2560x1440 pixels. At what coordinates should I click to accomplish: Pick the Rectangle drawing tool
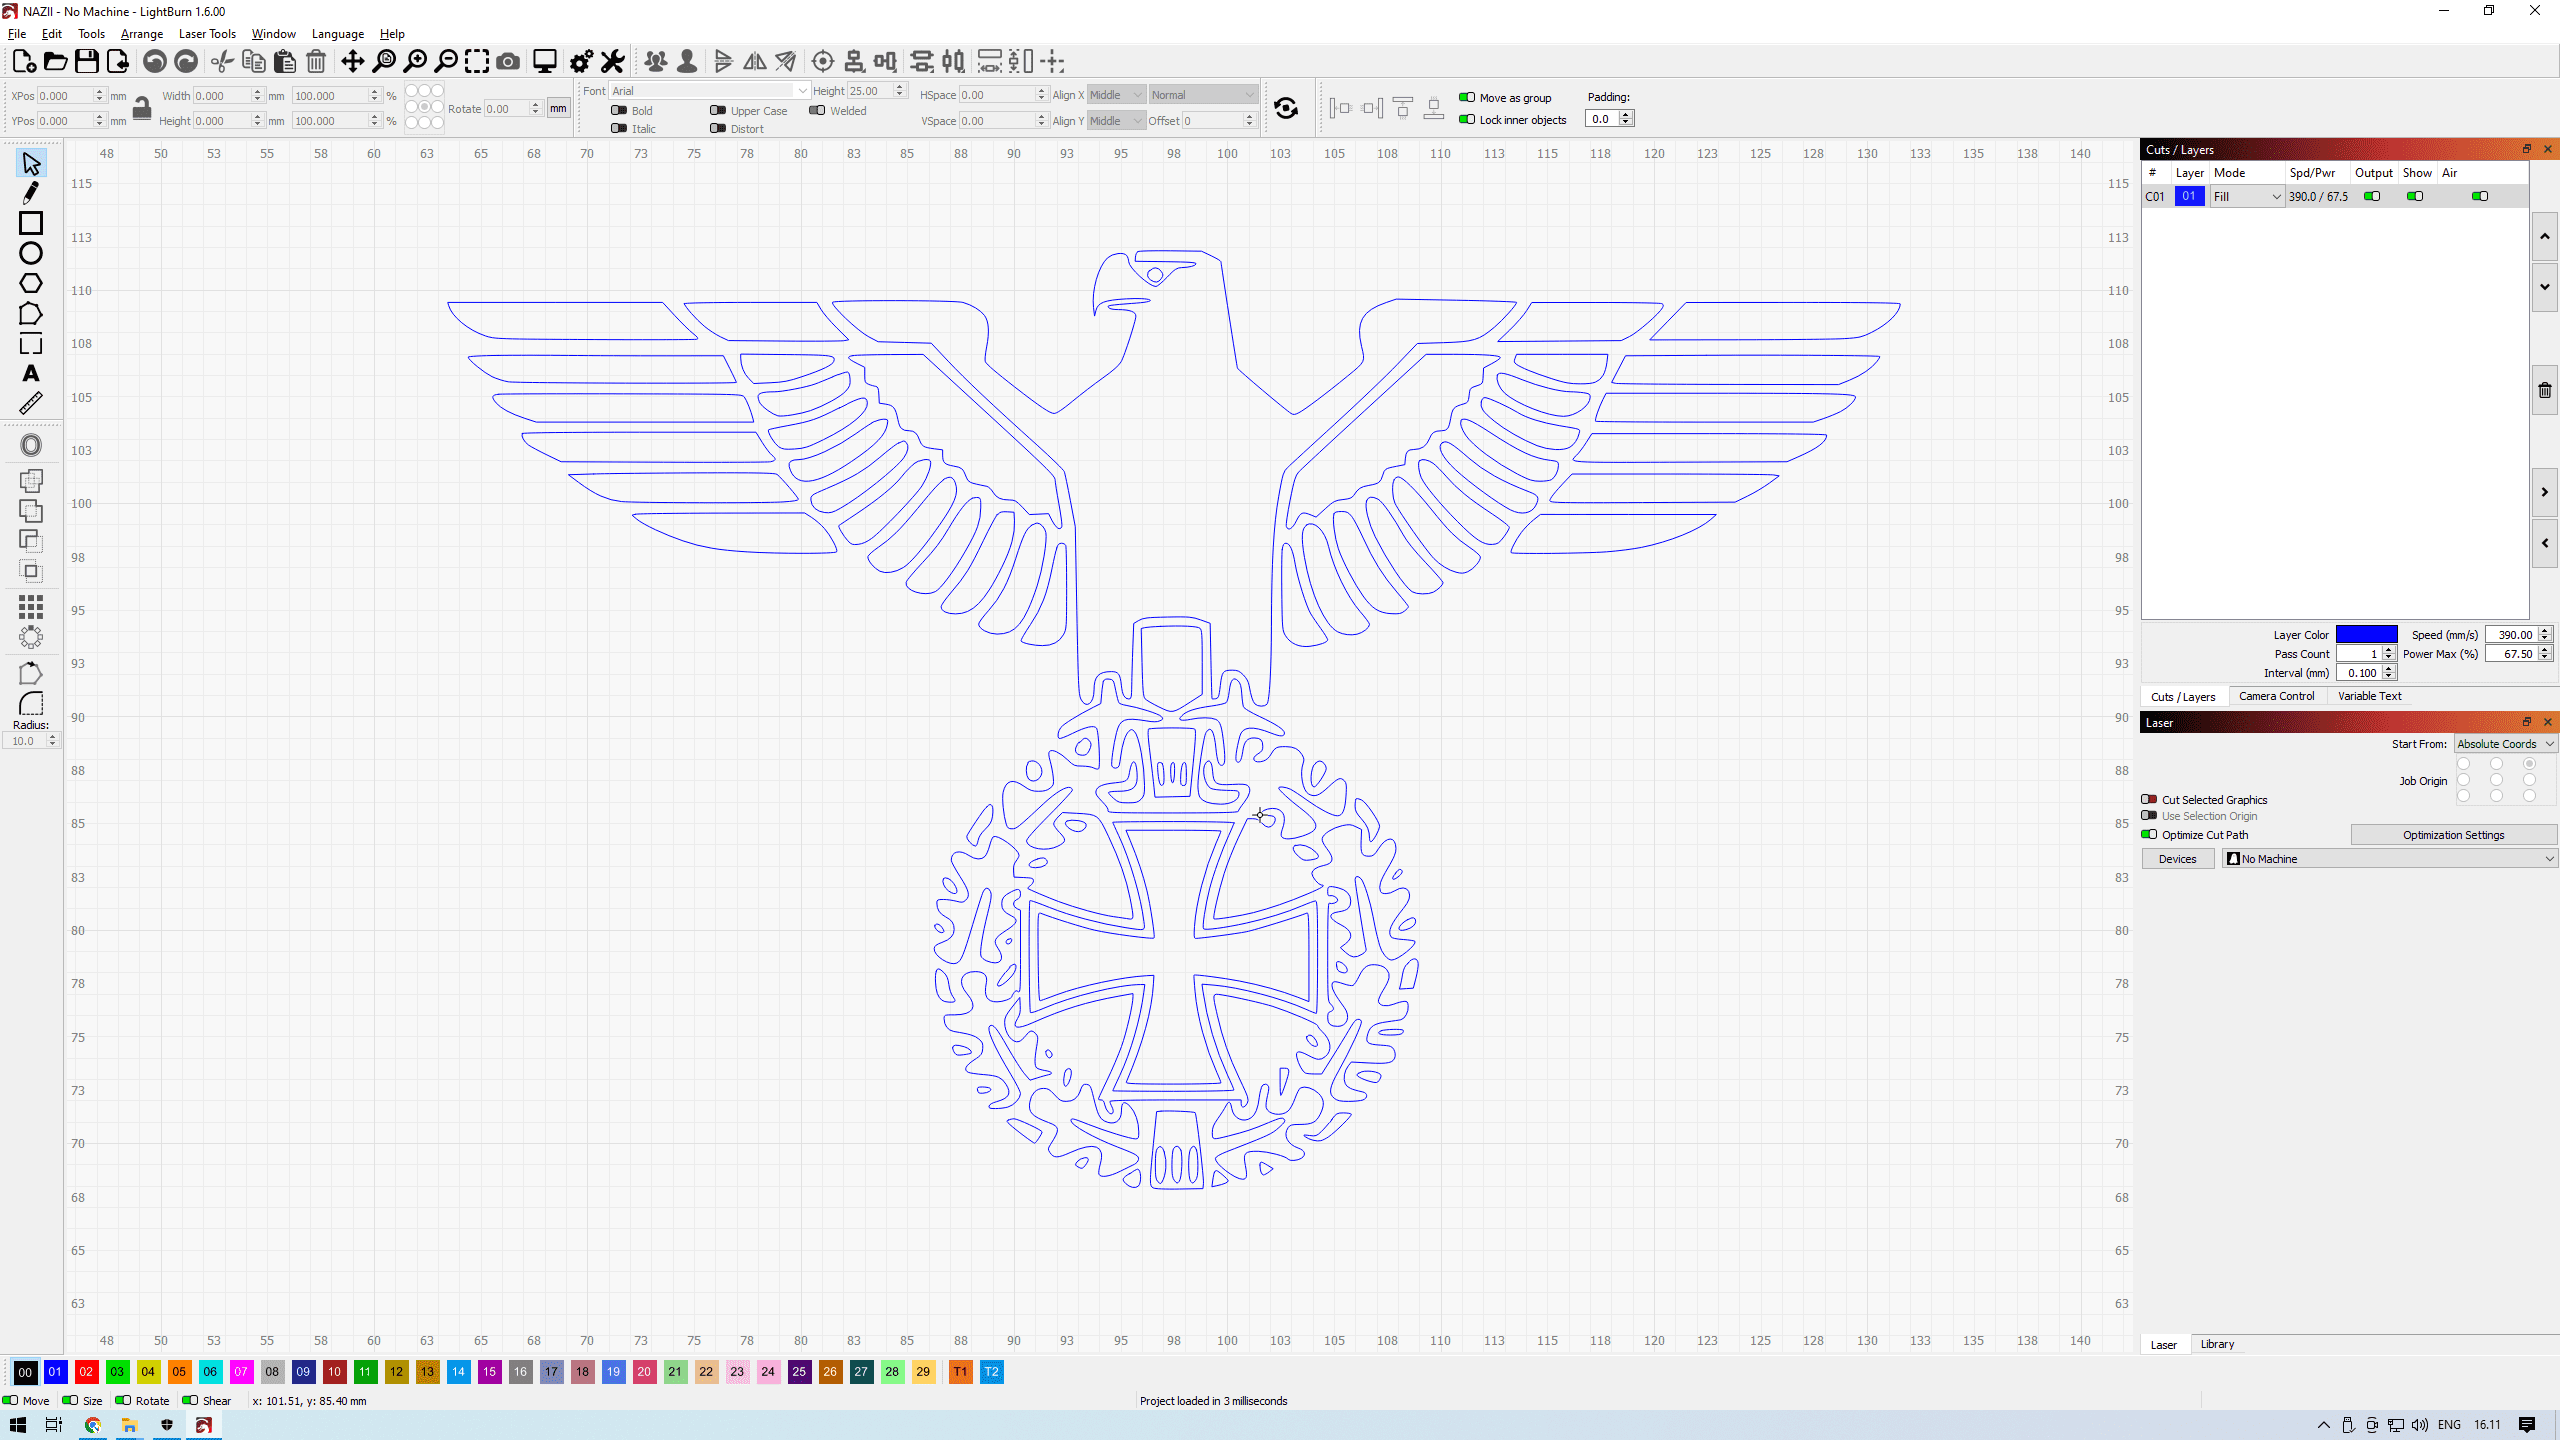pos(31,223)
